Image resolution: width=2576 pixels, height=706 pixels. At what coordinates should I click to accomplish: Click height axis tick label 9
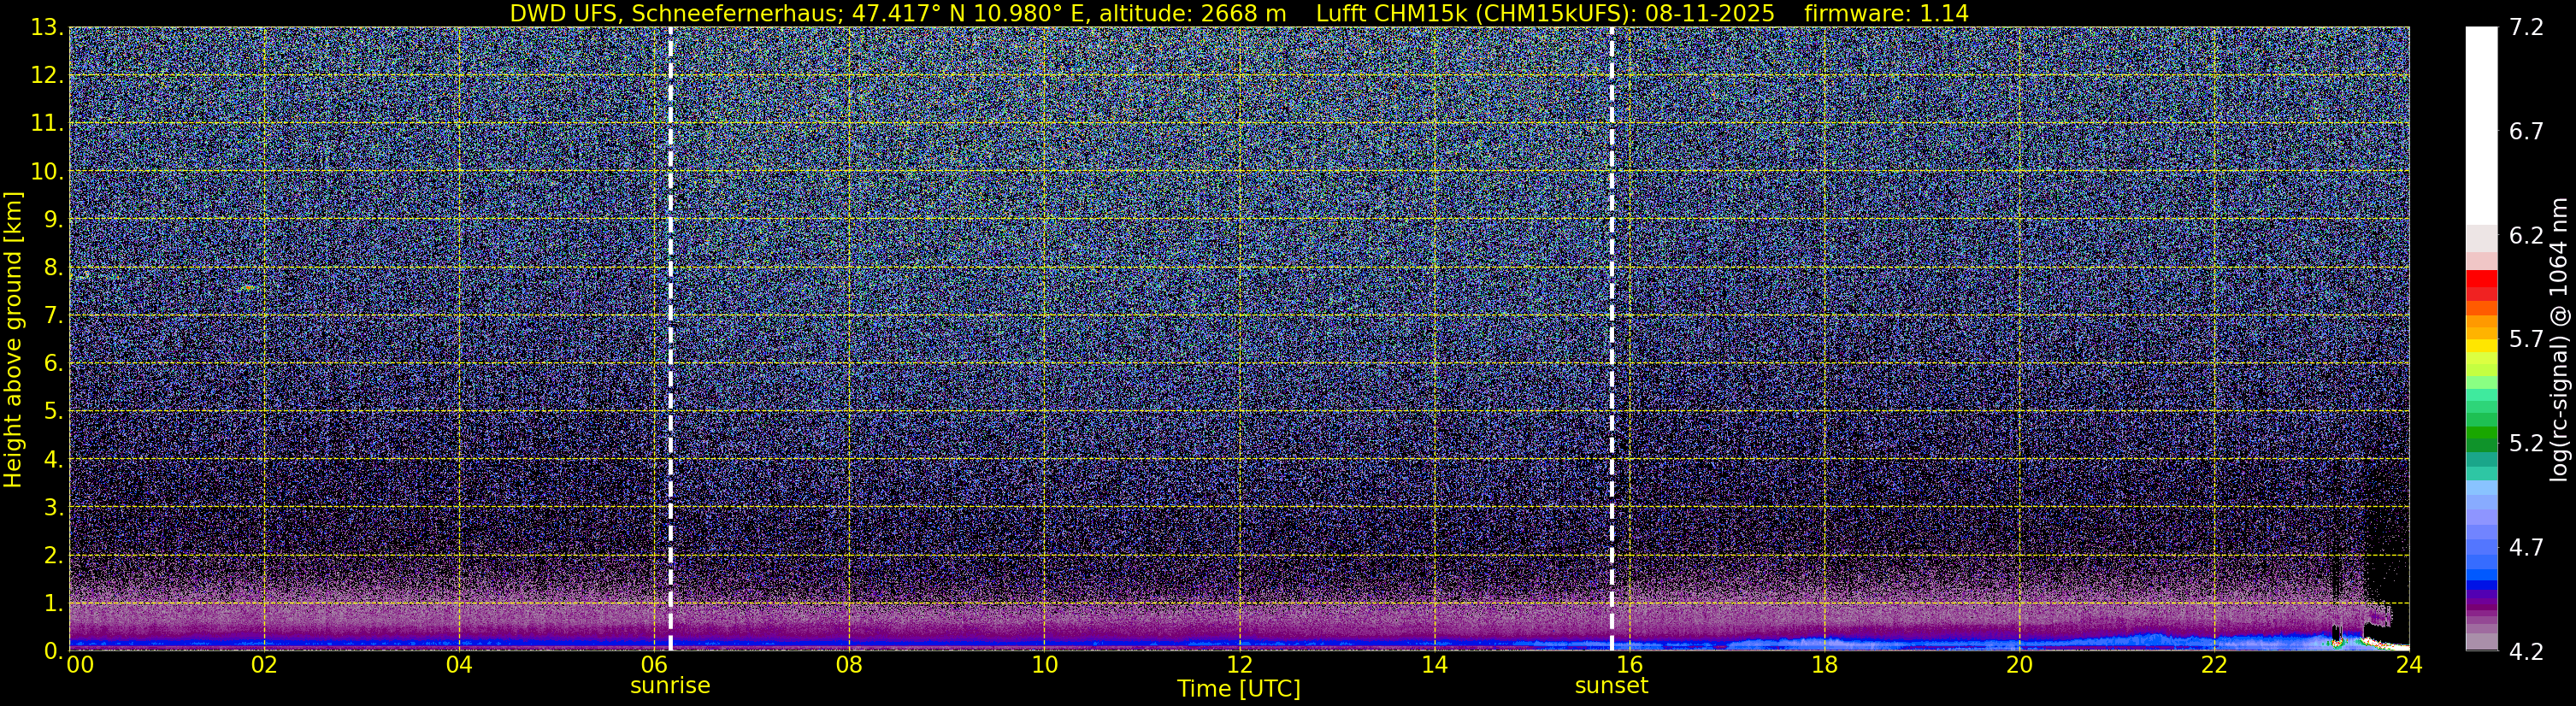[52, 219]
